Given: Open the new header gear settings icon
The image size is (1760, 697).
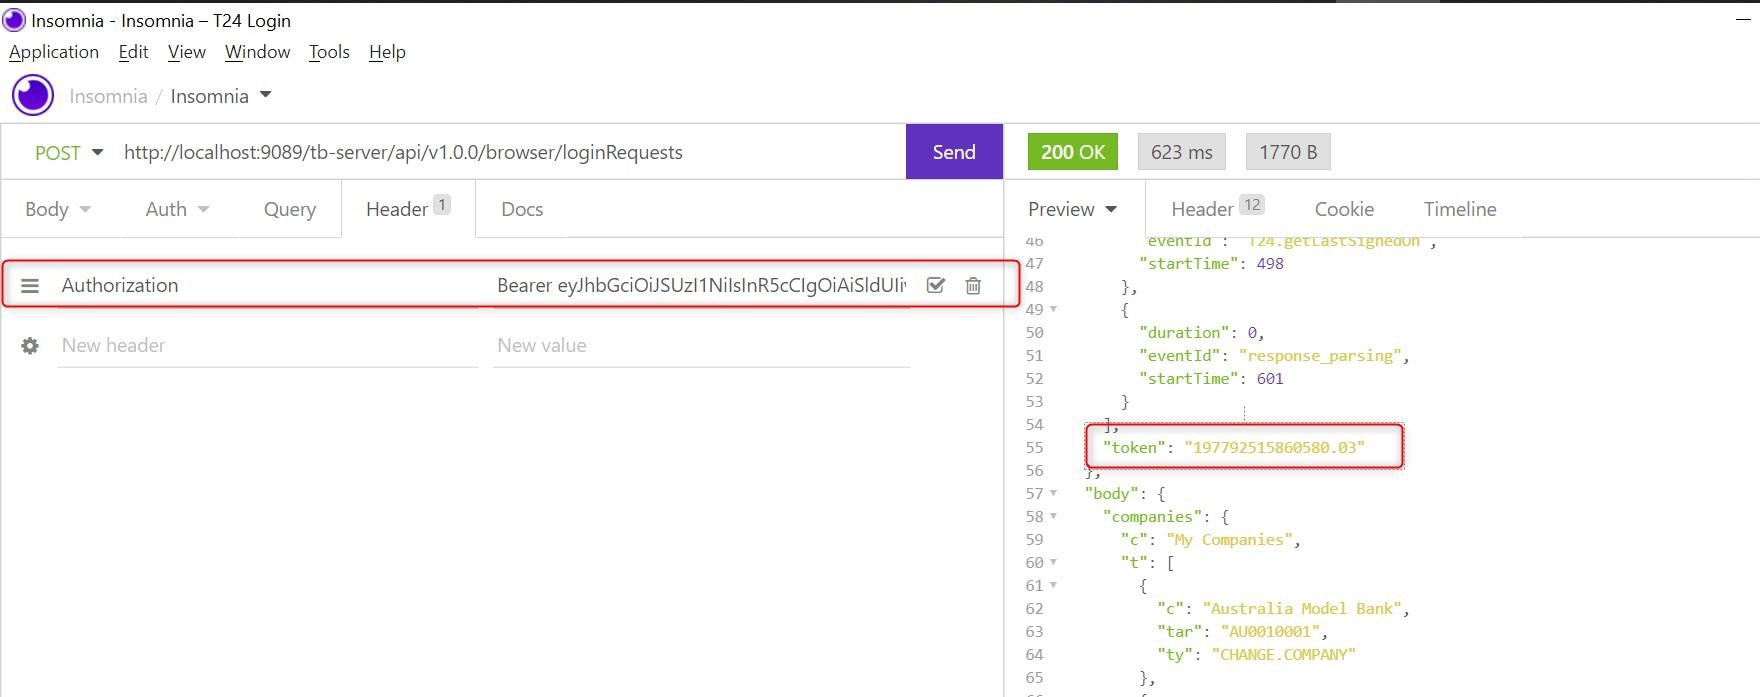Looking at the screenshot, I should pos(30,346).
